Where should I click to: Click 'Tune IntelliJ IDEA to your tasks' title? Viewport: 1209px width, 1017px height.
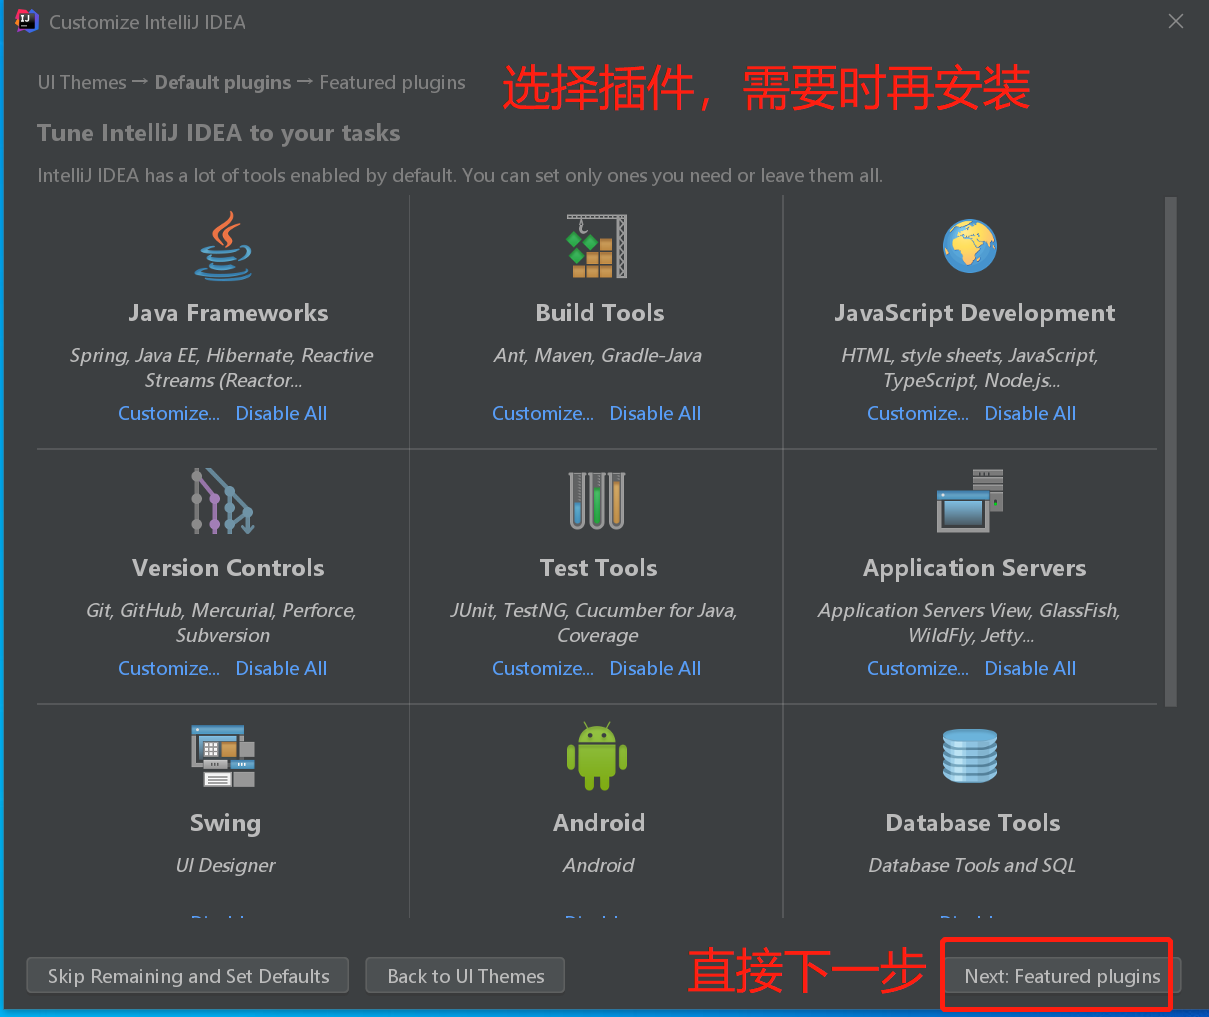(219, 133)
